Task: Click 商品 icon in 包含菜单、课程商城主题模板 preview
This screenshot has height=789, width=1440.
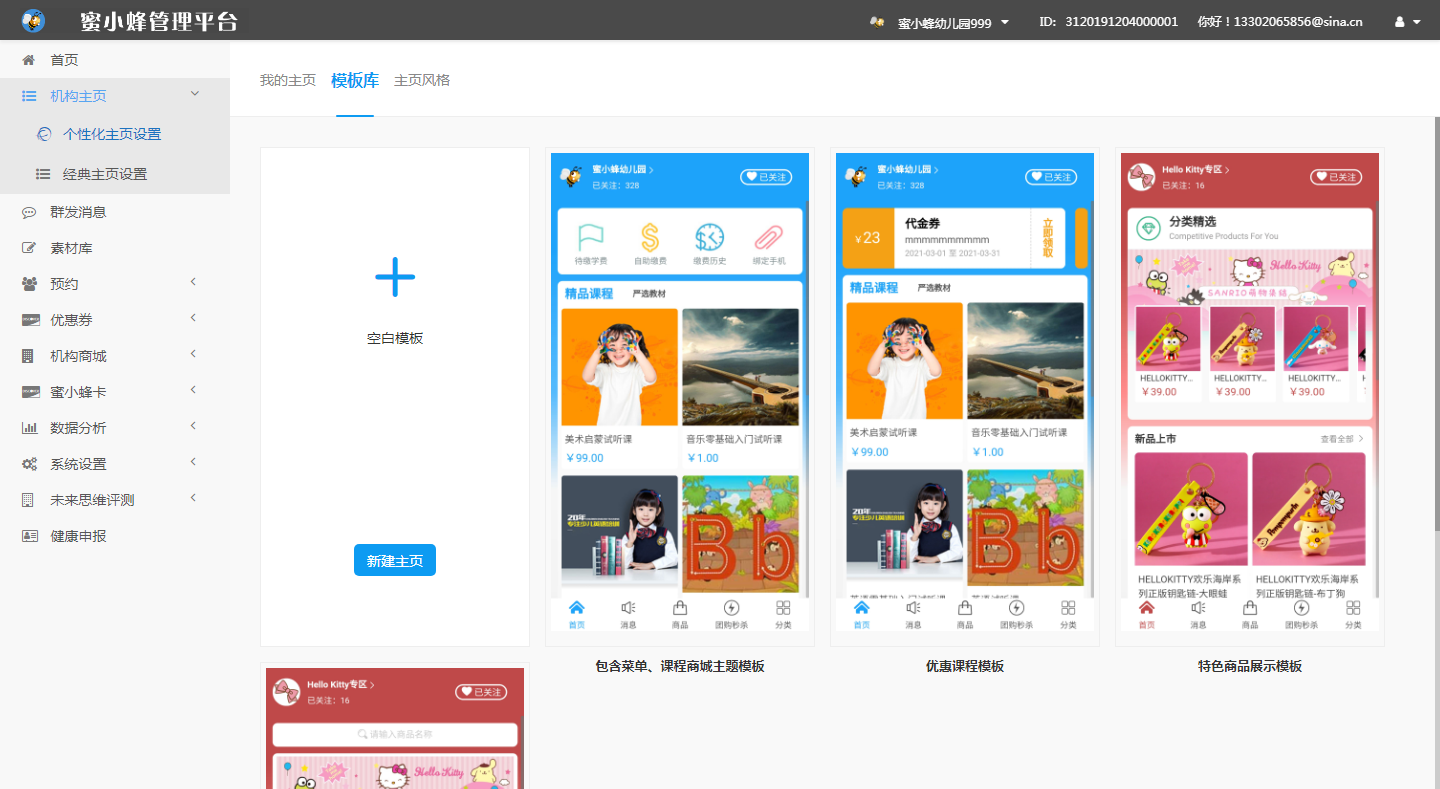Action: pos(680,608)
